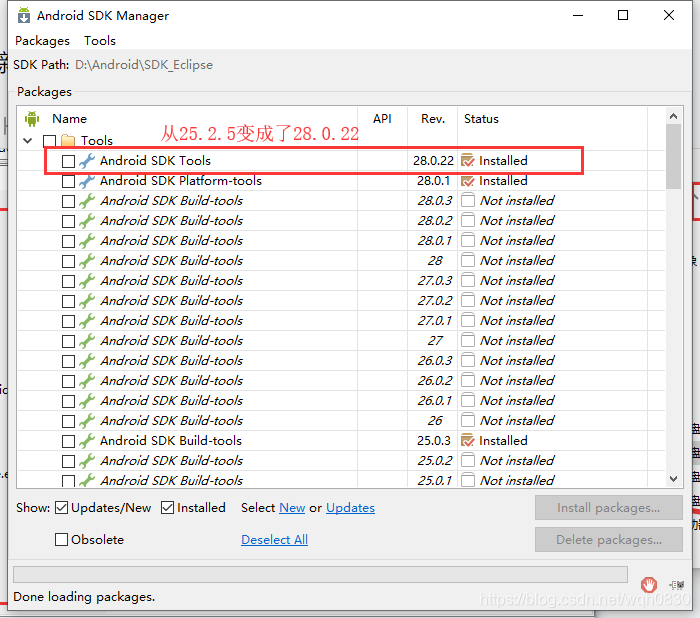Click wrench icon of Build-tools 27.0.1
The height and width of the screenshot is (618, 700).
(x=87, y=321)
